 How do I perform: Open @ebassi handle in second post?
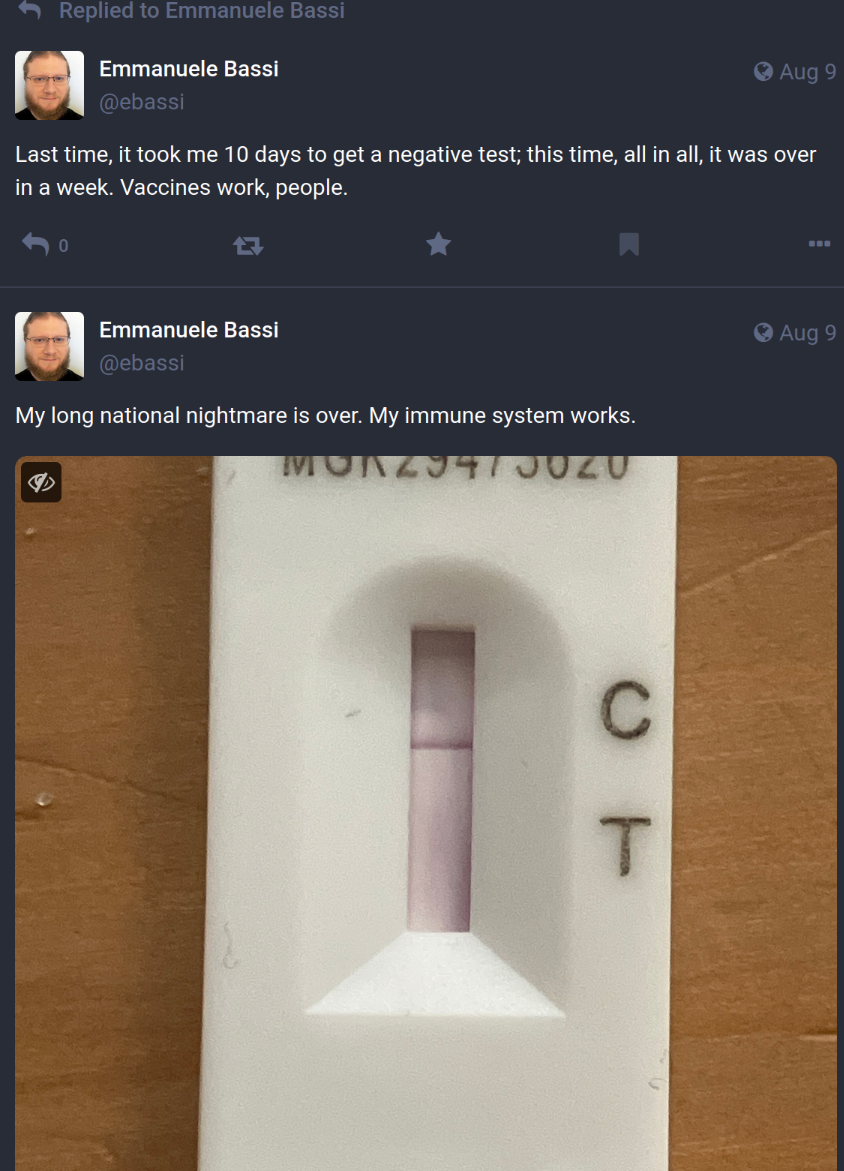click(x=142, y=363)
